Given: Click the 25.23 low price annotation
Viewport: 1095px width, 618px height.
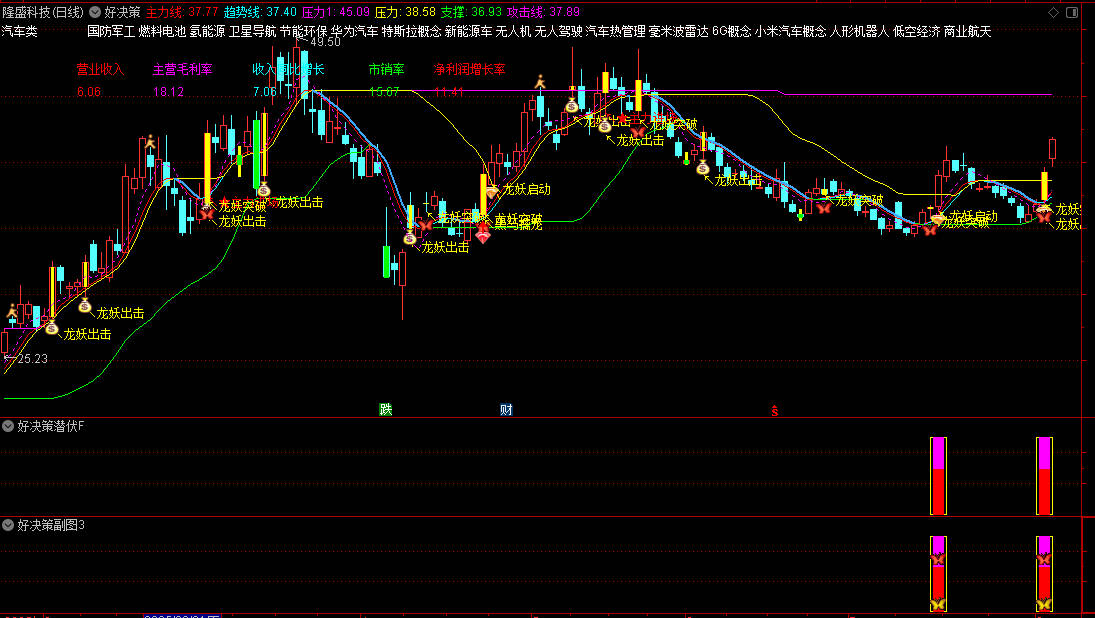Looking at the screenshot, I should 33,359.
